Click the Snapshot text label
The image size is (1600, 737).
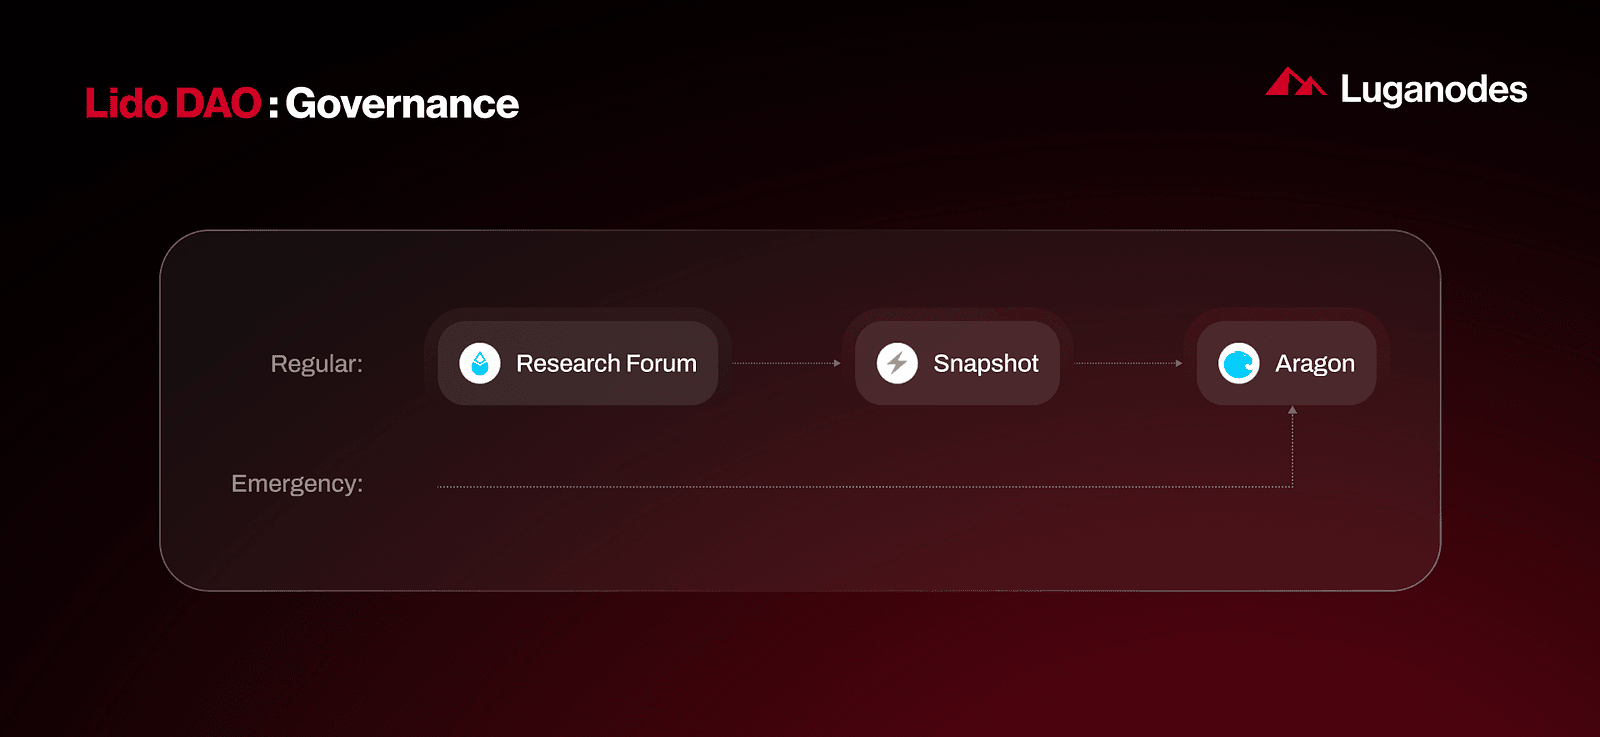(986, 364)
